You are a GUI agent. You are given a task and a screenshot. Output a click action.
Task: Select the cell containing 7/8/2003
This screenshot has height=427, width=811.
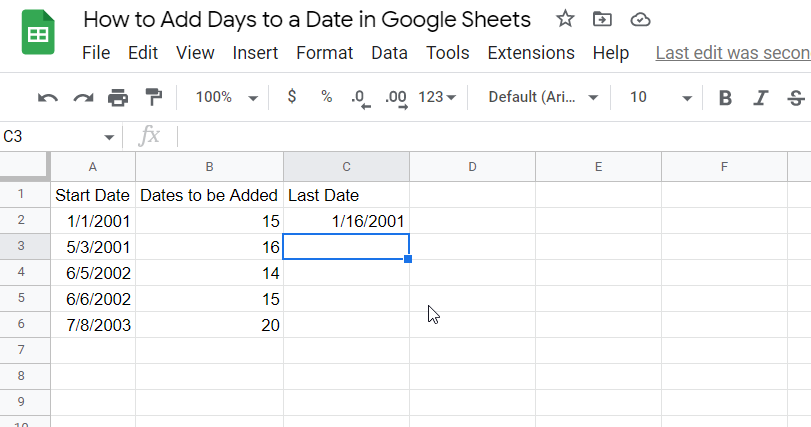(93, 325)
